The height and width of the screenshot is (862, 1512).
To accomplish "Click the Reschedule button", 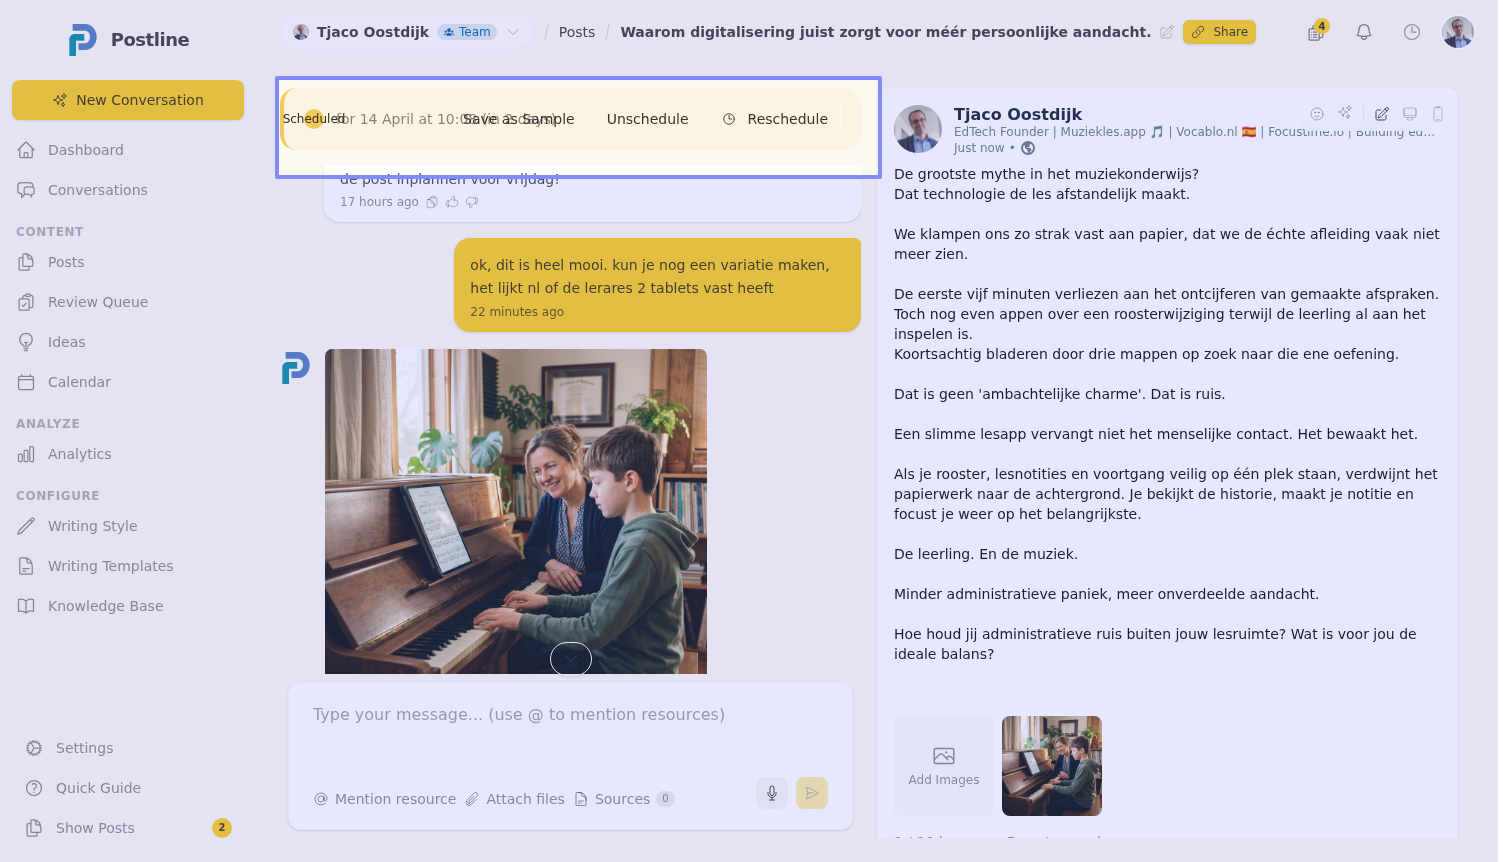I will 775,119.
